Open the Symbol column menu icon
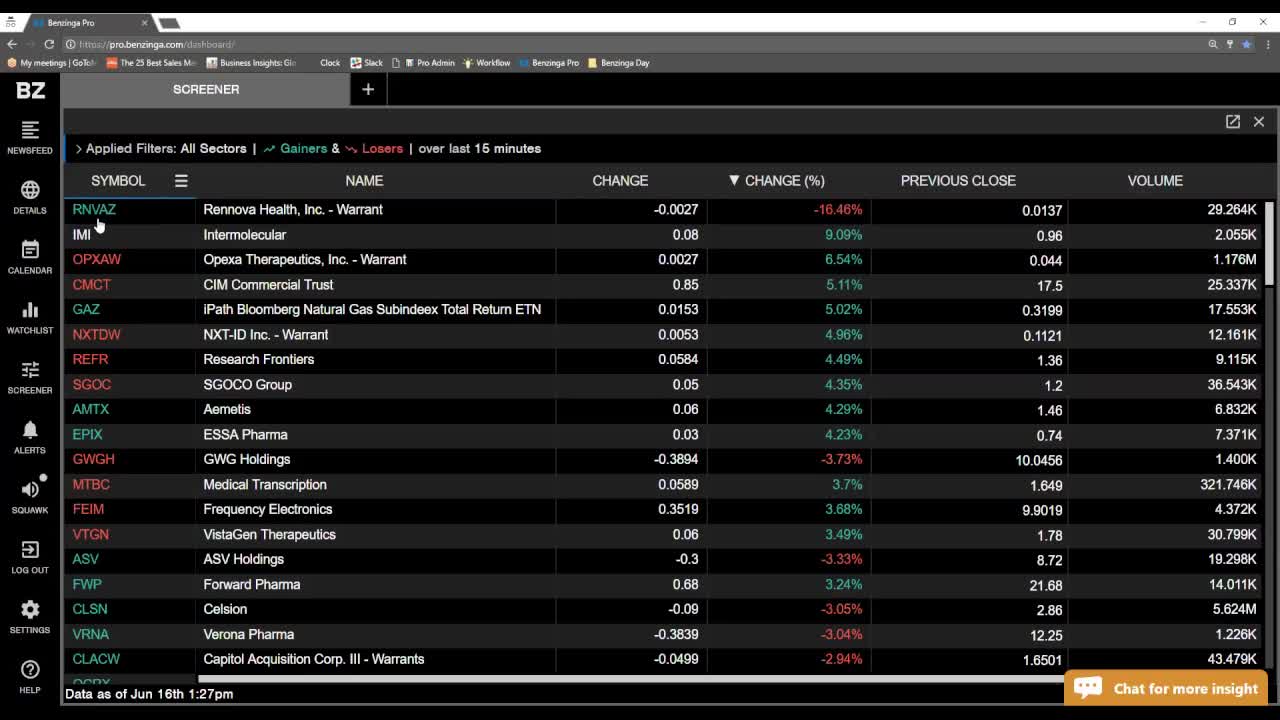The width and height of the screenshot is (1280, 720). (181, 181)
